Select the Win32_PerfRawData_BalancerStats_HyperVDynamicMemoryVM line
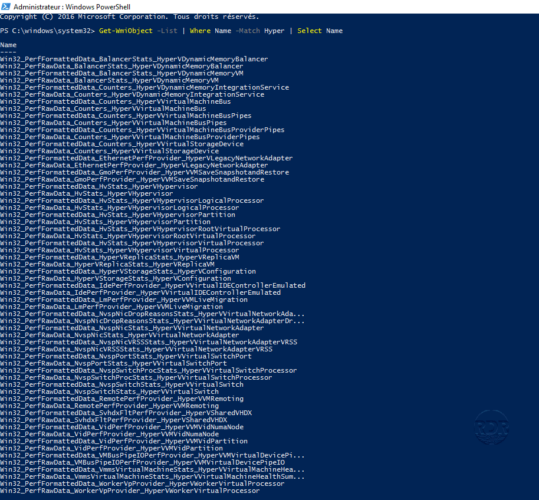This screenshot has width=539, height=500. click(109, 80)
